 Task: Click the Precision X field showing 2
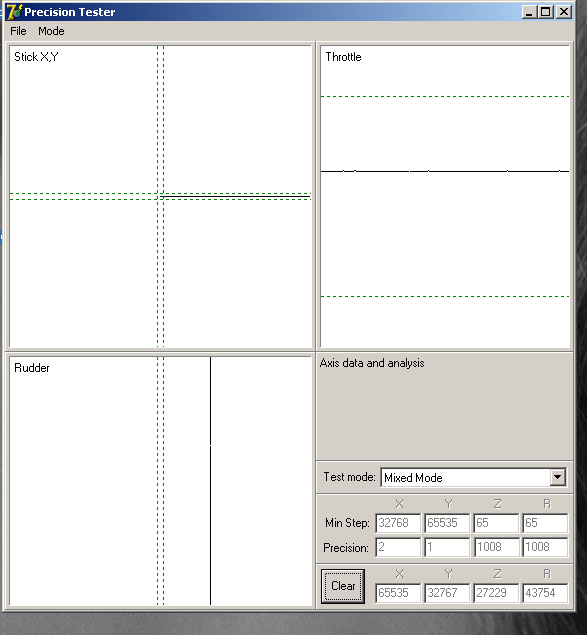tap(398, 547)
